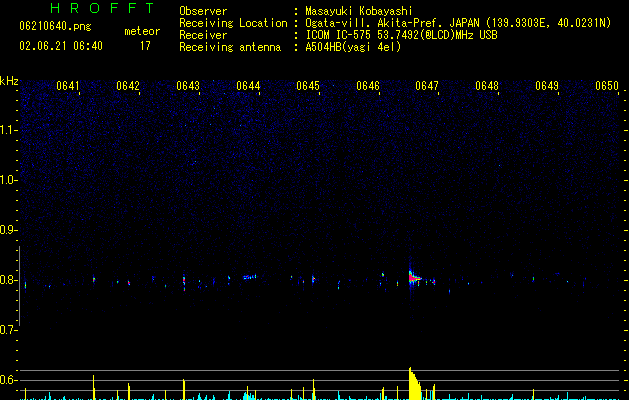Screen dimensions: 629x400
Task: Click the 0.9 kHz axis label
Action: tap(9, 230)
